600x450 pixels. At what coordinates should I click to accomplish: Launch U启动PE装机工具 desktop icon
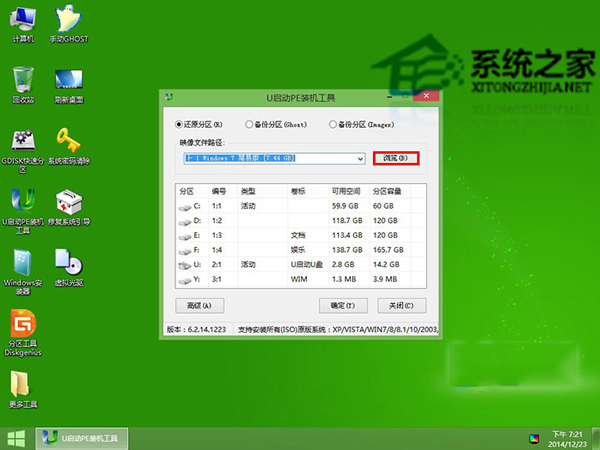(x=23, y=211)
